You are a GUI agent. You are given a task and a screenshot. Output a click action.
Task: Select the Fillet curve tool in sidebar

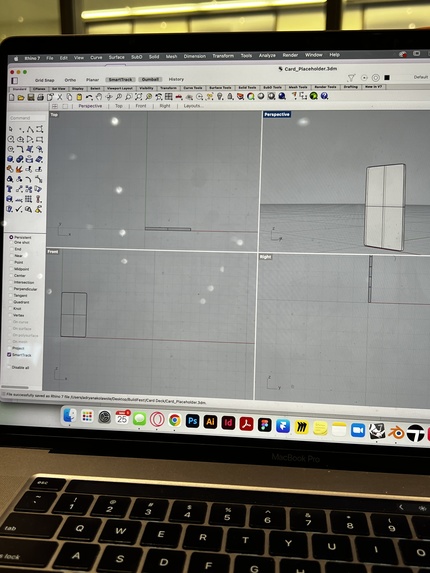(20, 149)
